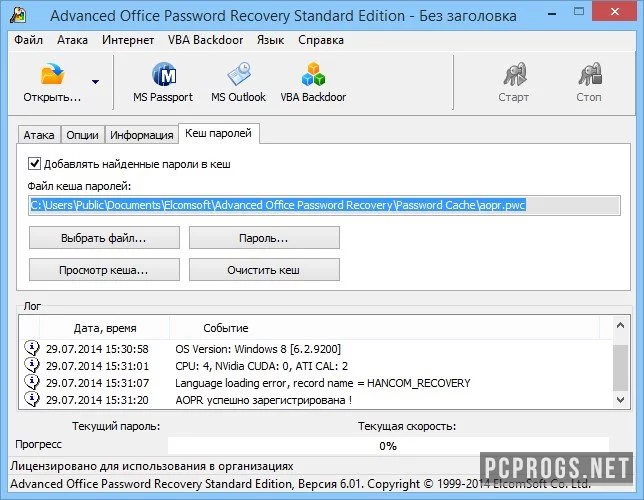
Task: Minimize the application window
Action: coord(552,14)
